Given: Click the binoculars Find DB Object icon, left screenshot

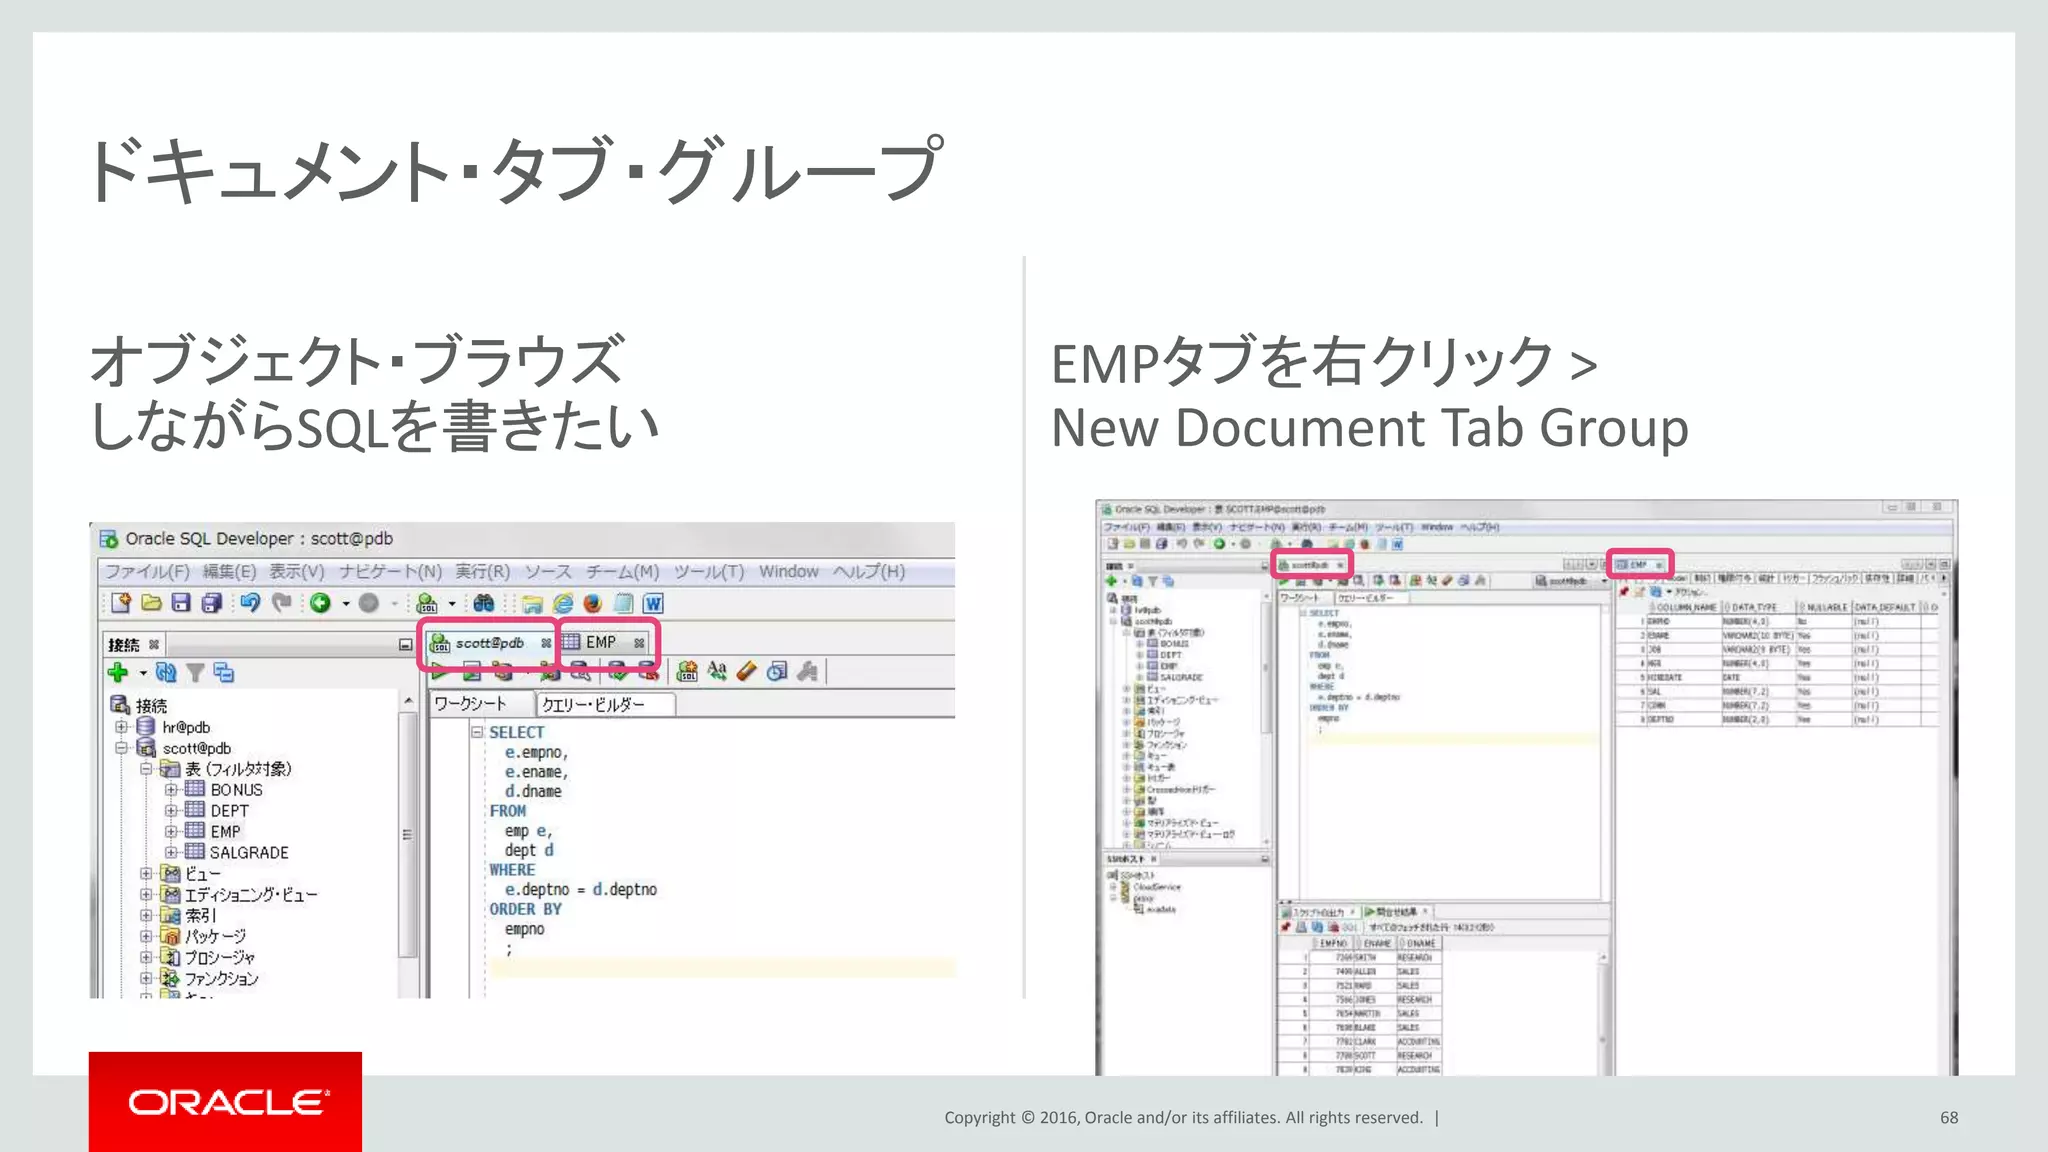Looking at the screenshot, I should coord(484,603).
